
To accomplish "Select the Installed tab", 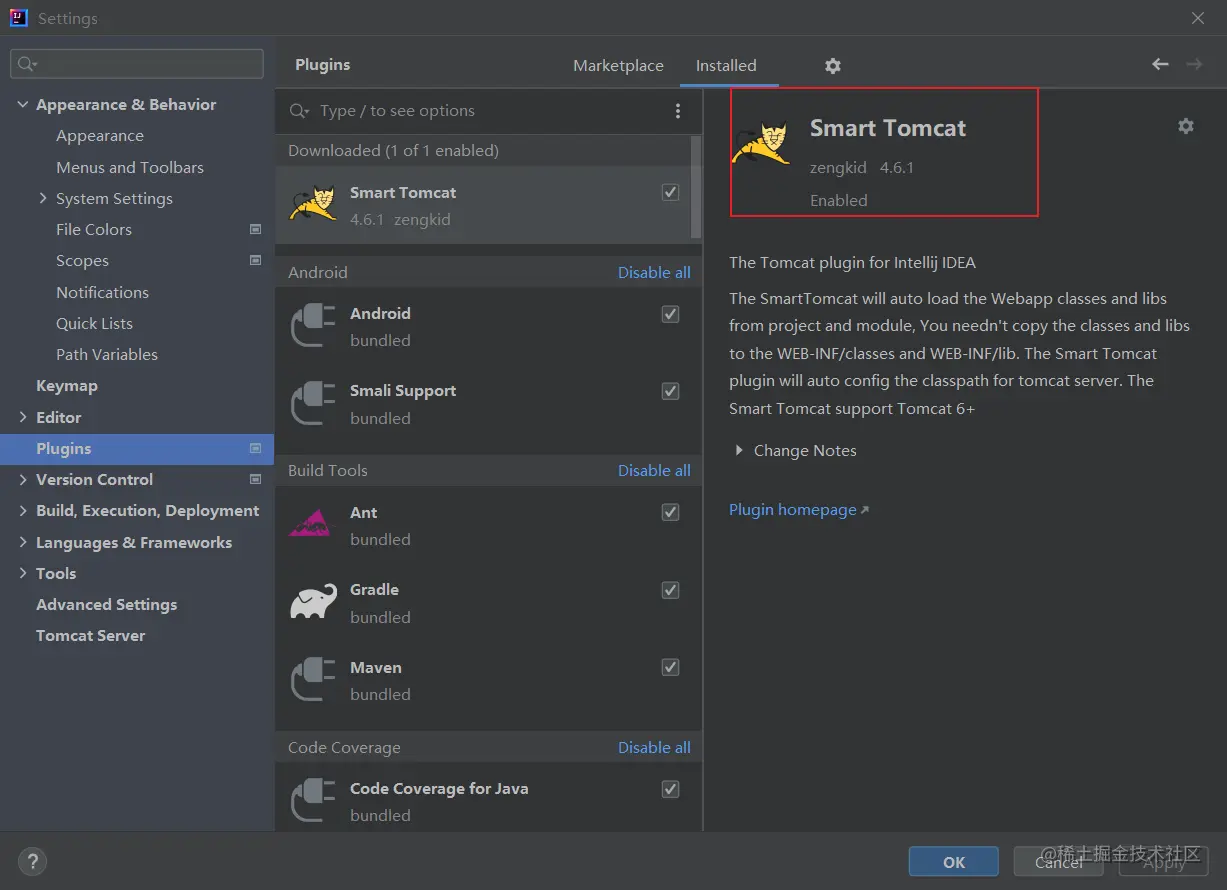I will coord(726,66).
